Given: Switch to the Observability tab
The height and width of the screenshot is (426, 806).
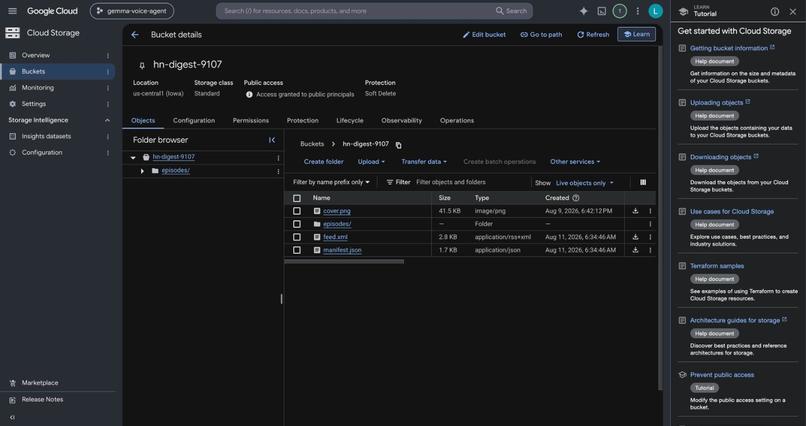Looking at the screenshot, I should (401, 120).
